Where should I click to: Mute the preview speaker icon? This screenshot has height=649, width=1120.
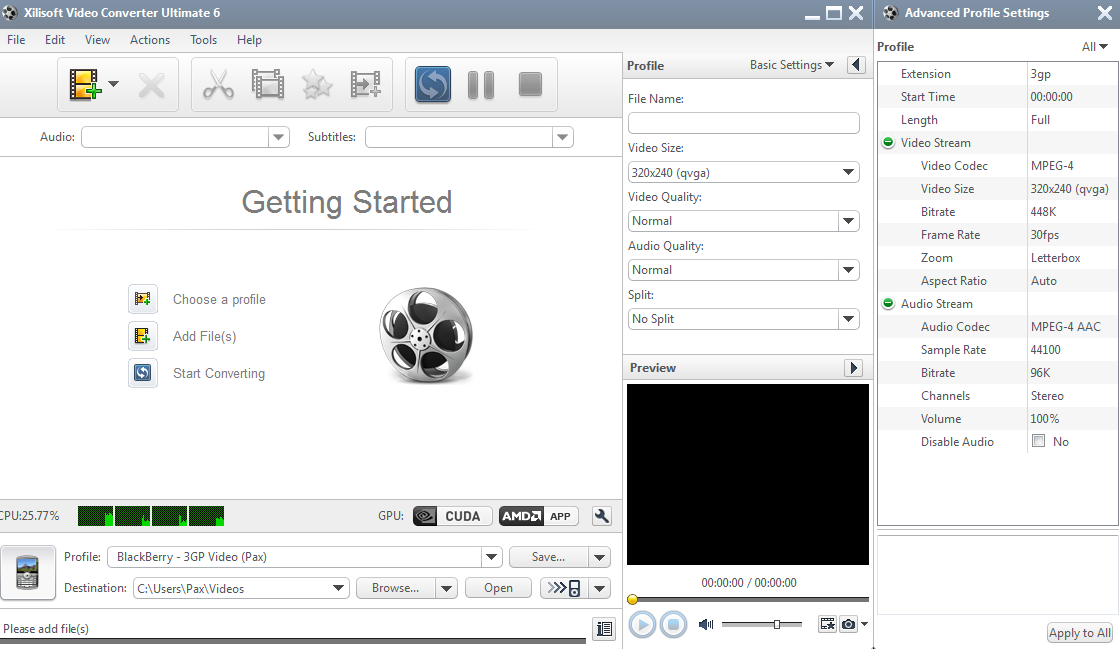point(706,625)
